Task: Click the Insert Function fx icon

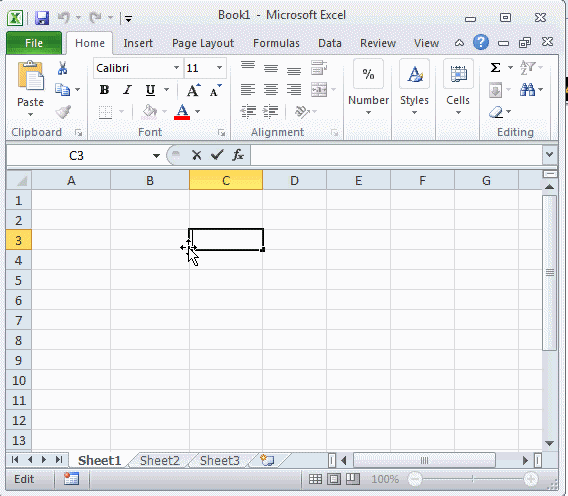Action: (238, 155)
